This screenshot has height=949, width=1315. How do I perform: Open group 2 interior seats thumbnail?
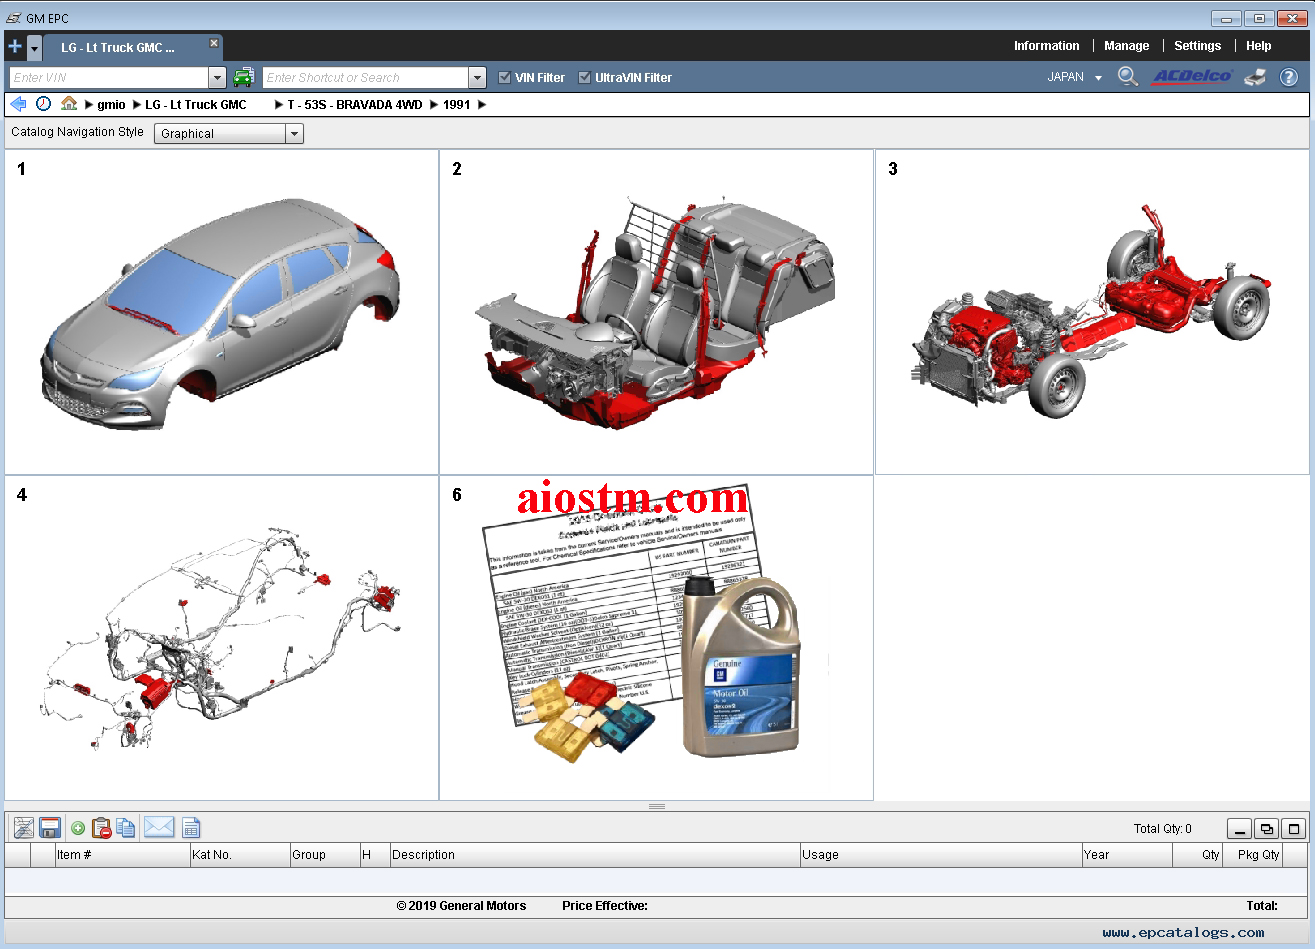coord(656,312)
